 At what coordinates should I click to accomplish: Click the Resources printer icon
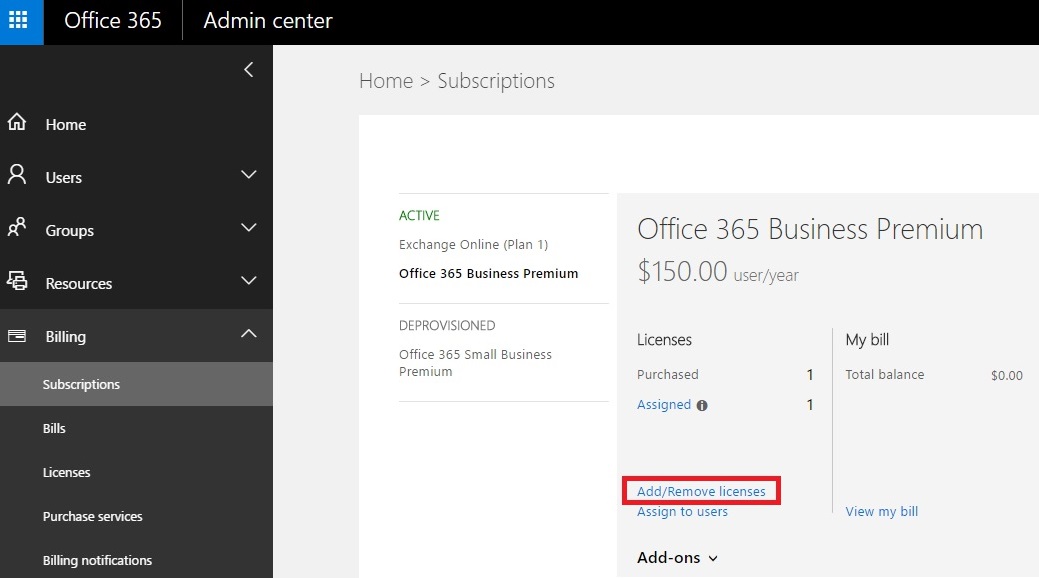point(17,282)
